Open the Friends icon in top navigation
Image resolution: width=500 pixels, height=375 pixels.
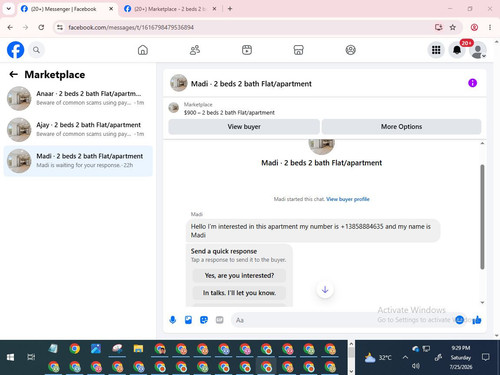click(x=195, y=50)
